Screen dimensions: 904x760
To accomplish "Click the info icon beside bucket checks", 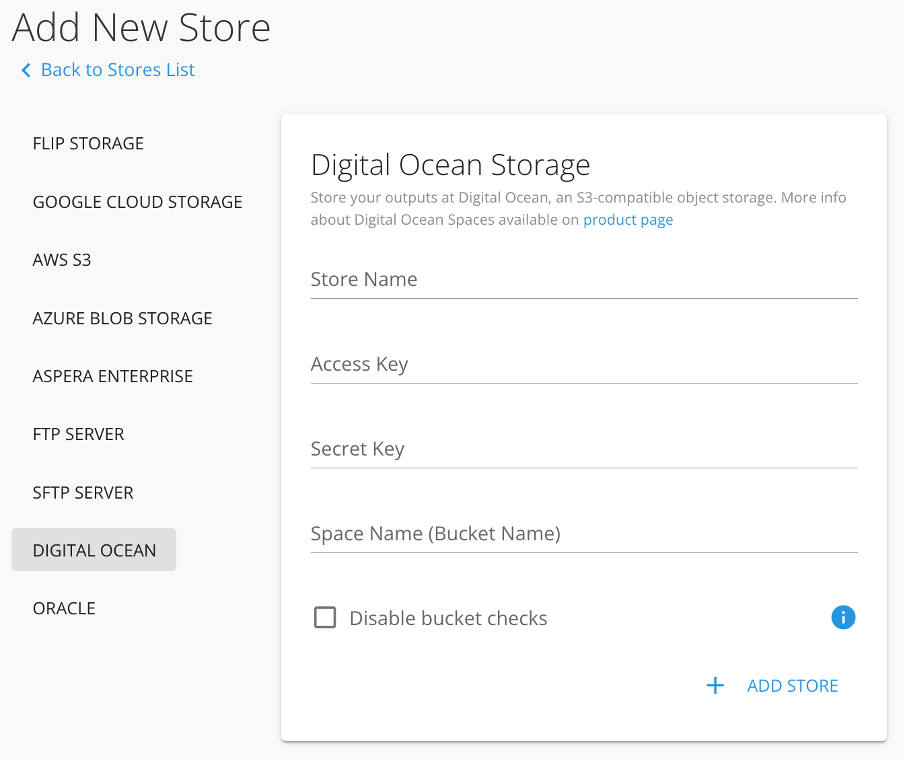I will pyautogui.click(x=843, y=618).
